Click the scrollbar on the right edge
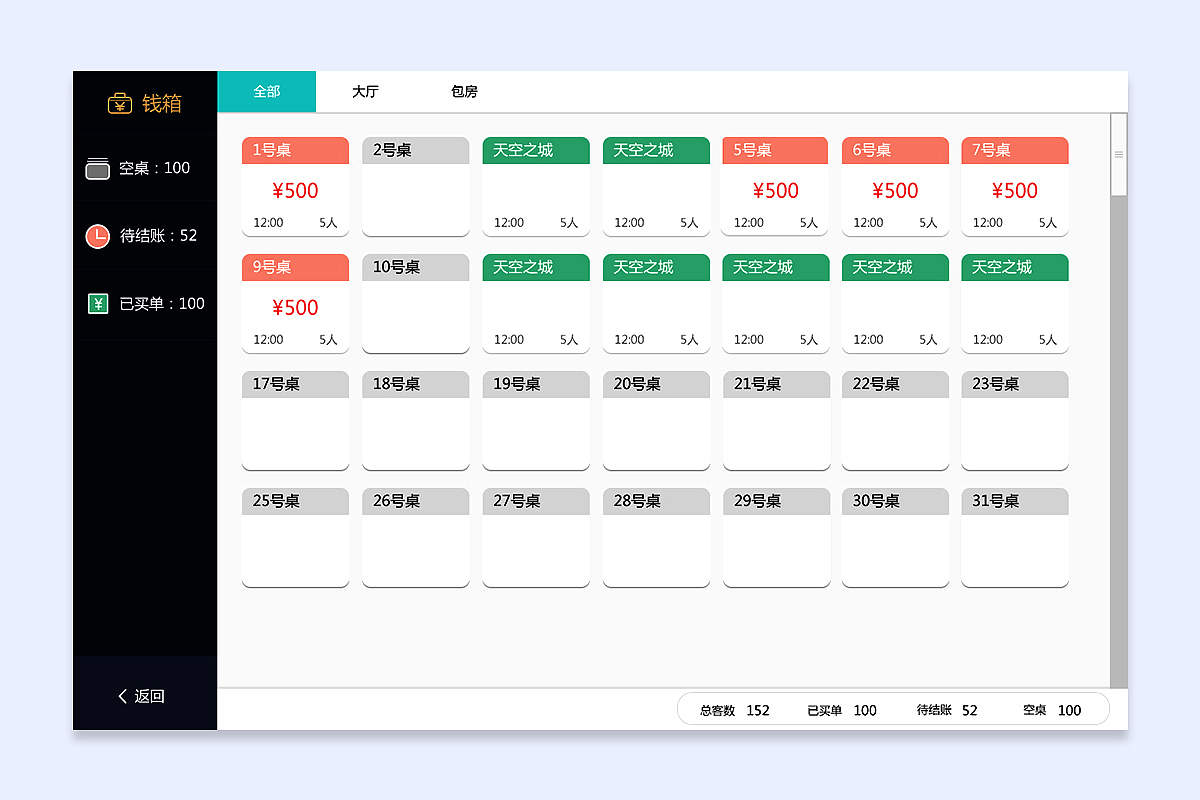Viewport: 1200px width, 800px height. coord(1118,155)
